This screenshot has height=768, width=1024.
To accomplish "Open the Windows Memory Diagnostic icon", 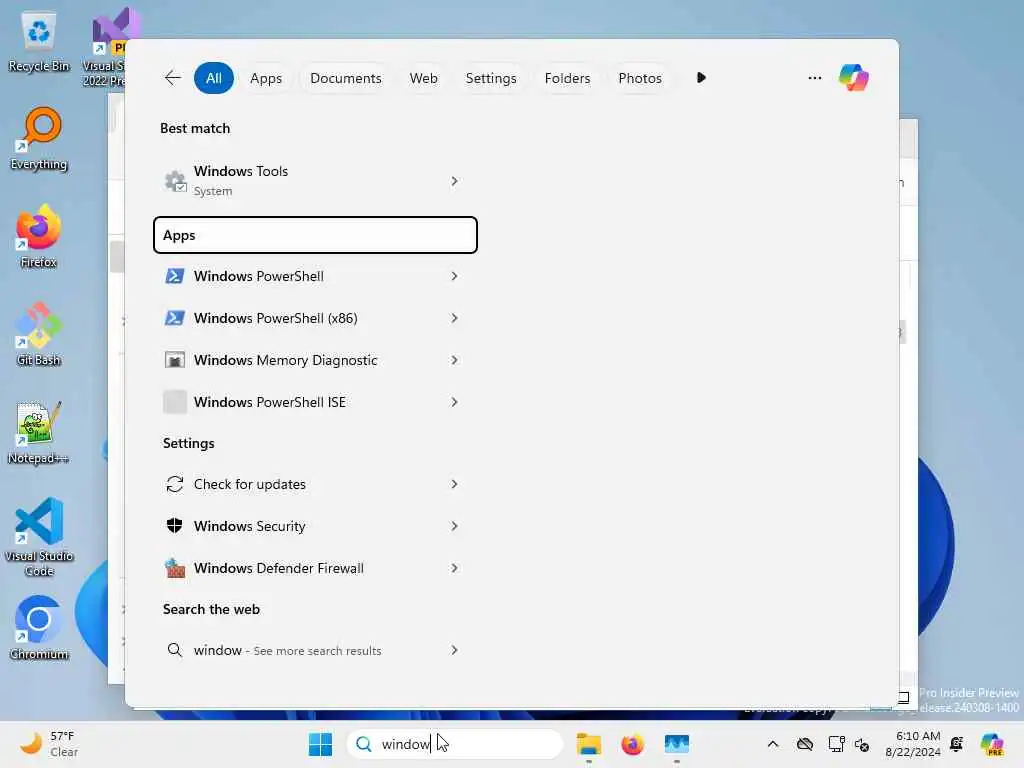I will pos(174,360).
